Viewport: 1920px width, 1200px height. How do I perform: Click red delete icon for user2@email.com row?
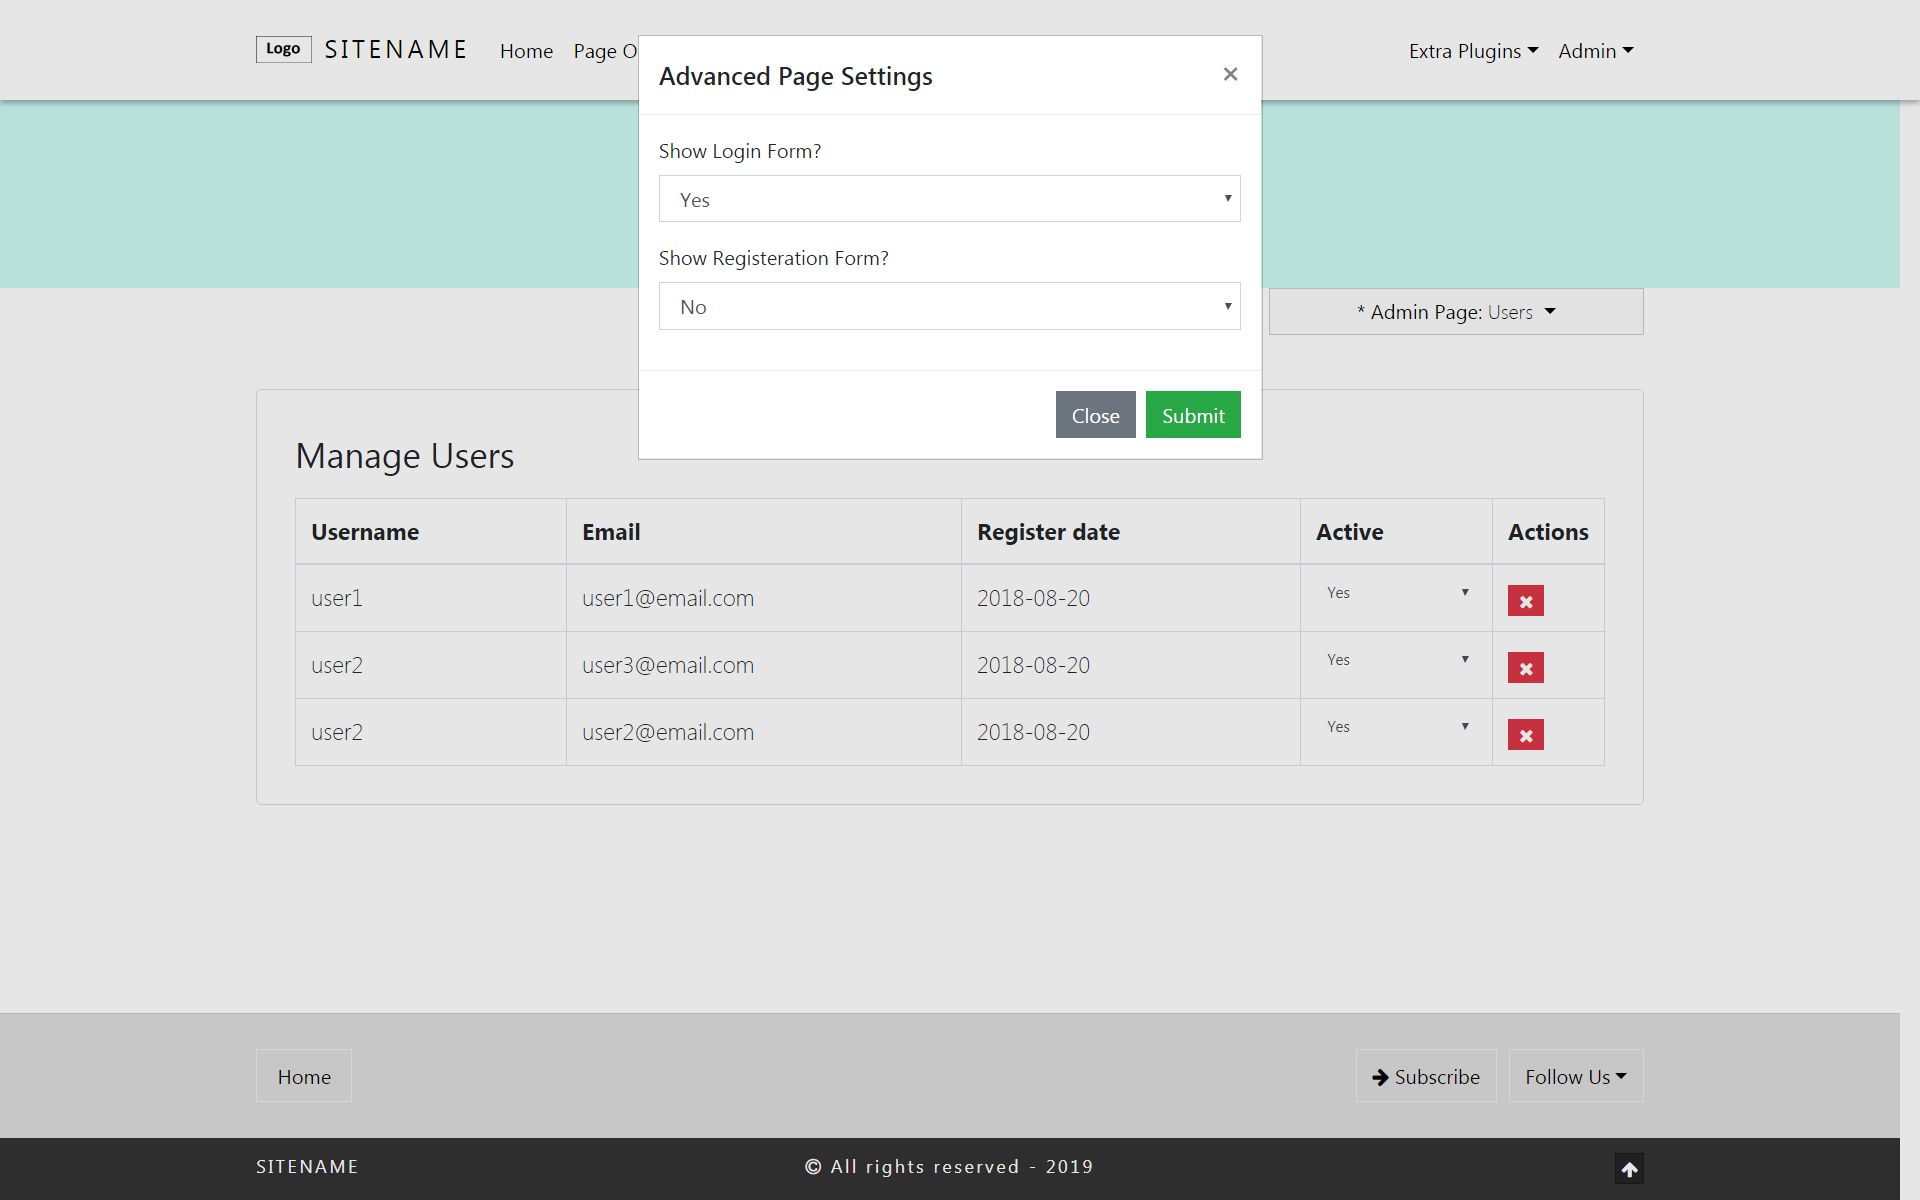pyautogui.click(x=1525, y=735)
